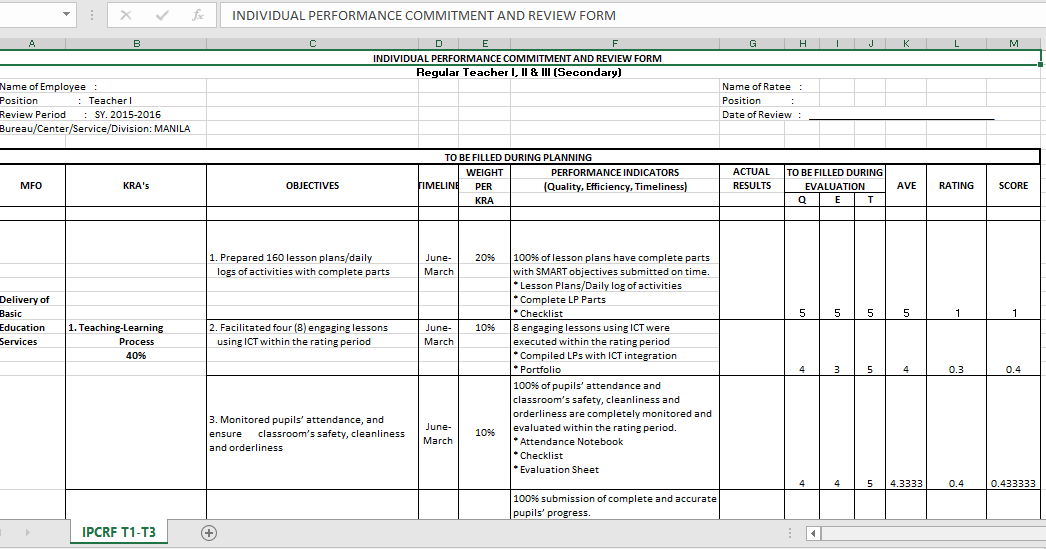Select column E header
Image resolution: width=1046 pixels, height=549 pixels.
[484, 43]
